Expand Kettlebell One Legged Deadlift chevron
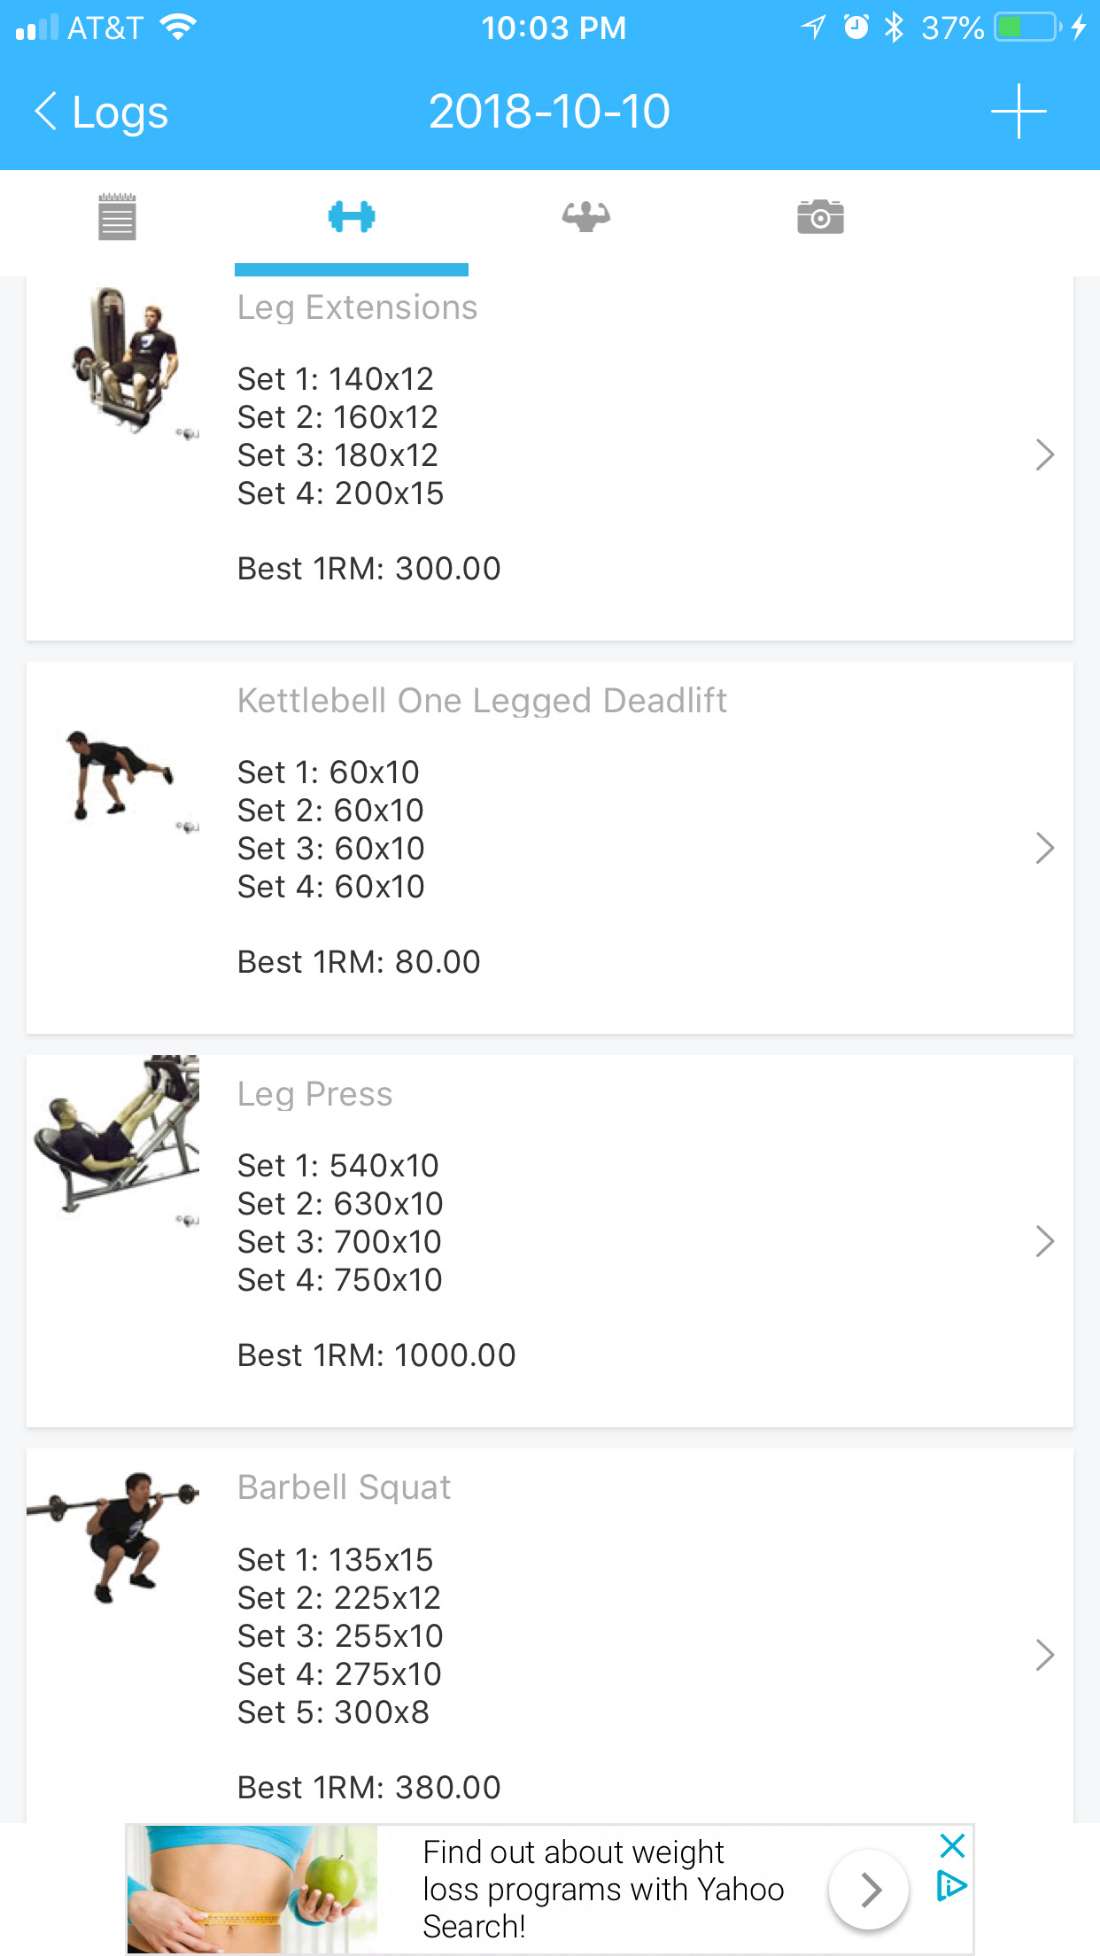Viewport: 1100px width, 1956px height. (1044, 848)
